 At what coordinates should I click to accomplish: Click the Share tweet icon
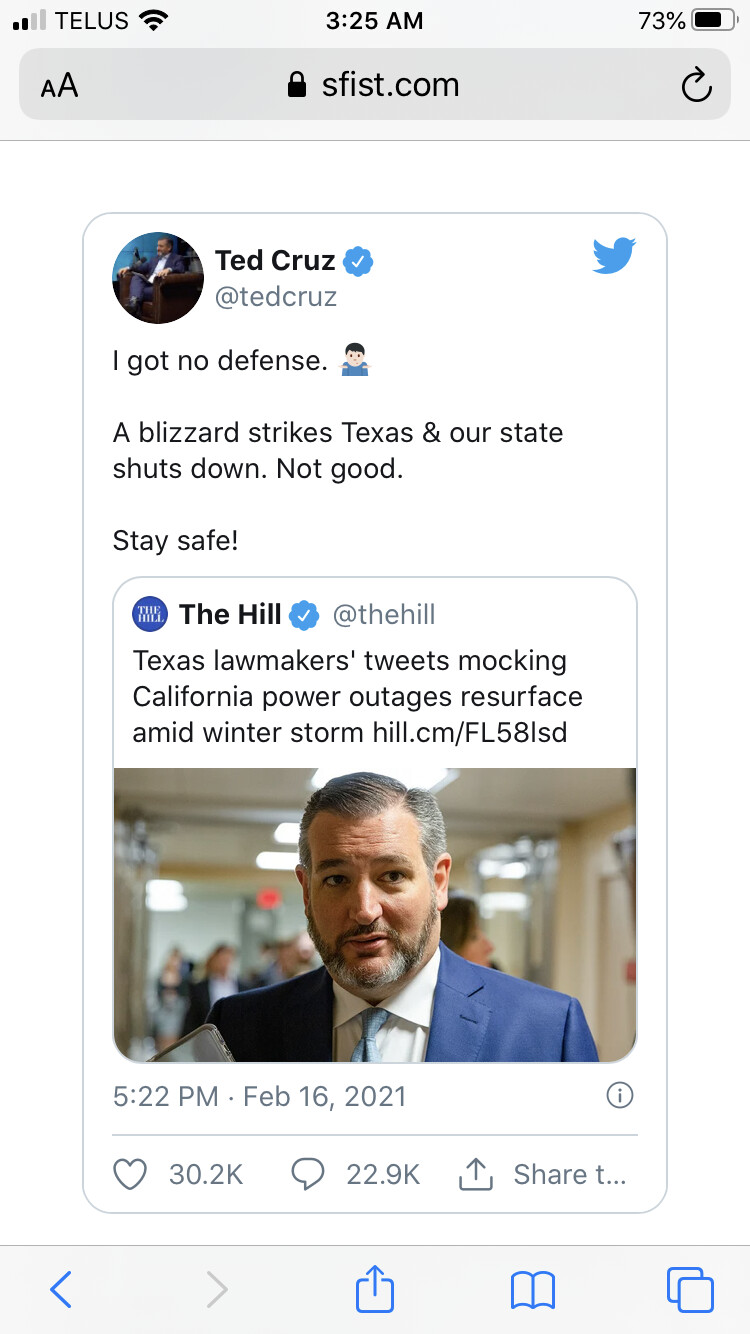[476, 1174]
